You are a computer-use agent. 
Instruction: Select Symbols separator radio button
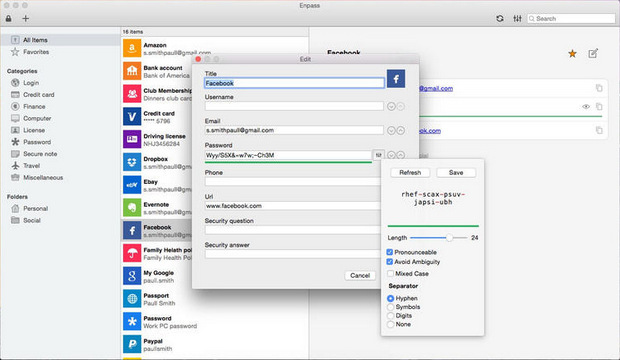[x=391, y=307]
